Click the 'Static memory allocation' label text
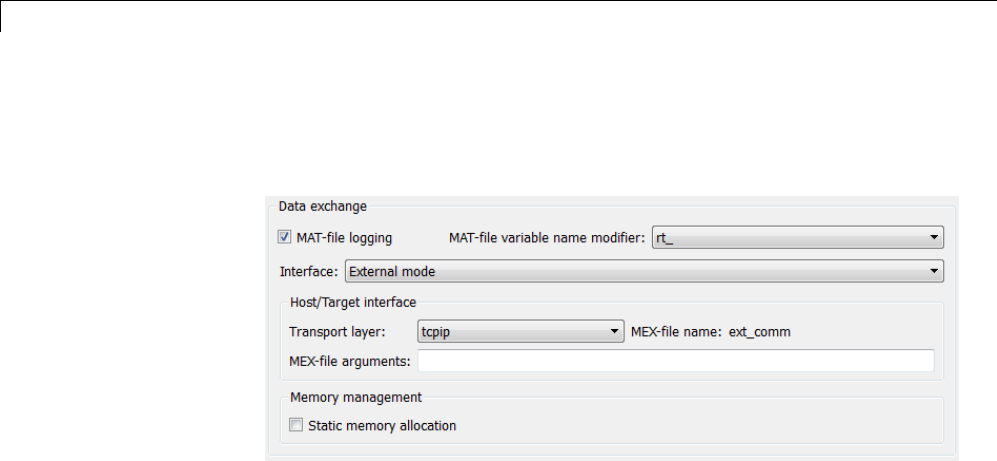 coord(382,426)
